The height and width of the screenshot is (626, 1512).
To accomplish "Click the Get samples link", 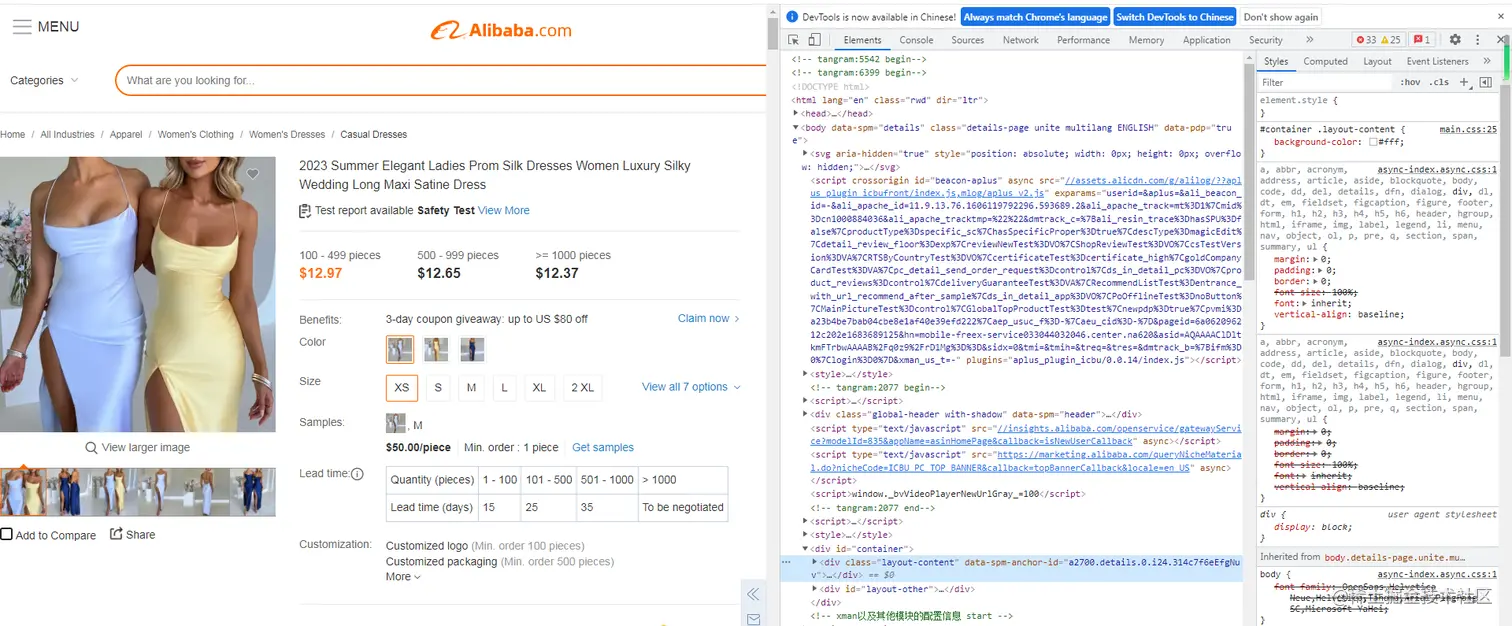I will click(x=603, y=448).
